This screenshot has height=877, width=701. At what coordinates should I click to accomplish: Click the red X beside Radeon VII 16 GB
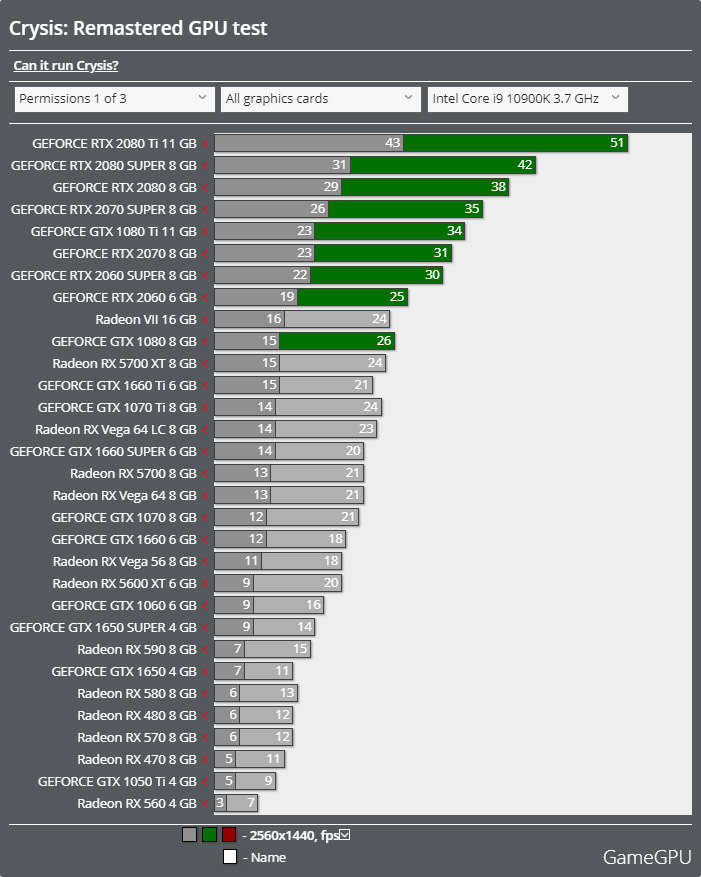204,319
